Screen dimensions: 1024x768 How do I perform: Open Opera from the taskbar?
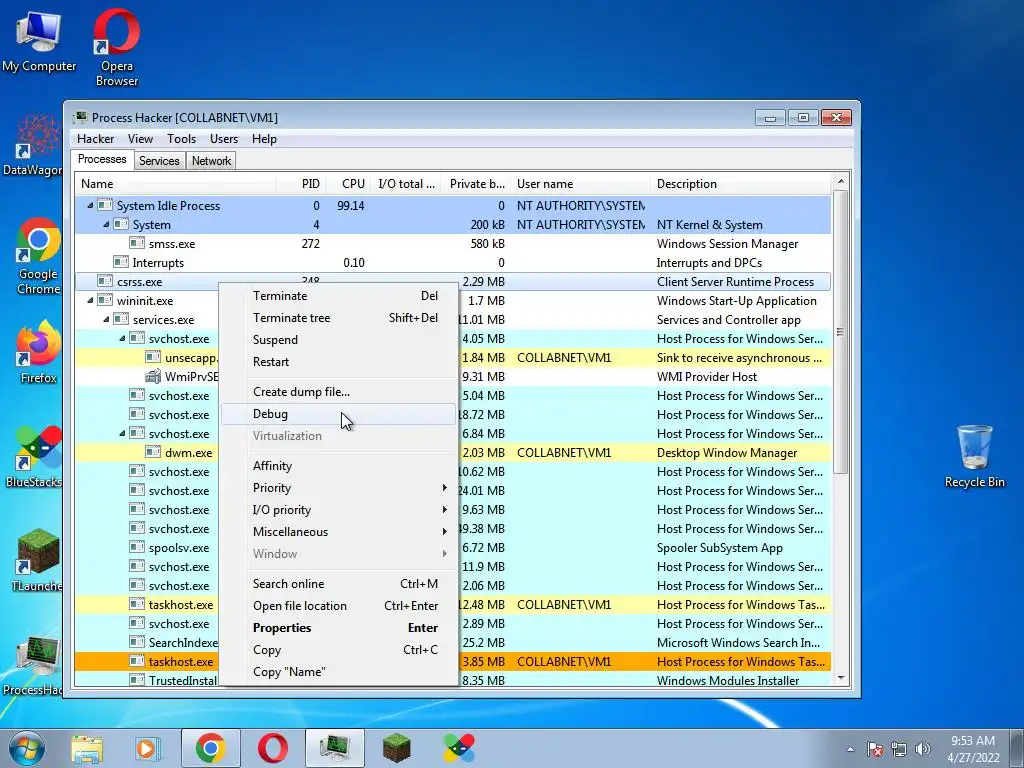[272, 748]
